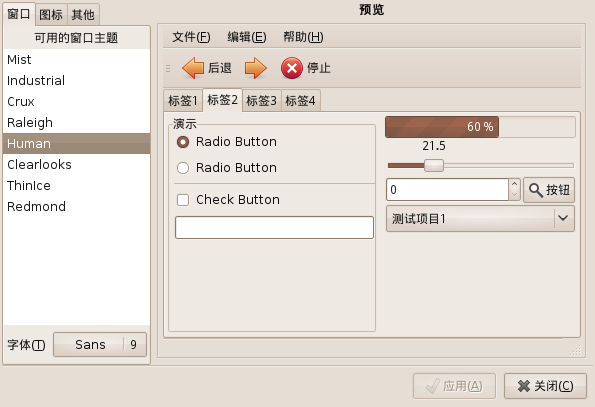Click the orange forward arrow icon
The height and width of the screenshot is (407, 595).
[x=255, y=68]
